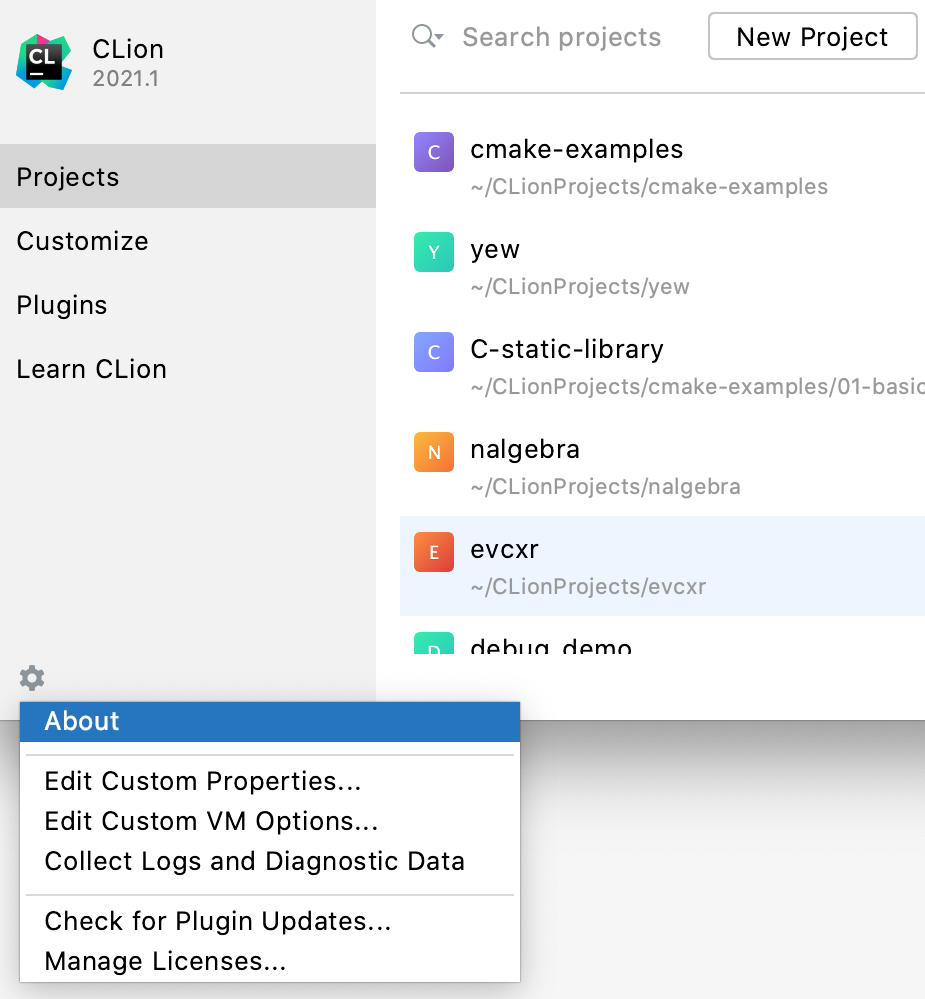Click the nalgebra project avatar icon

(433, 452)
